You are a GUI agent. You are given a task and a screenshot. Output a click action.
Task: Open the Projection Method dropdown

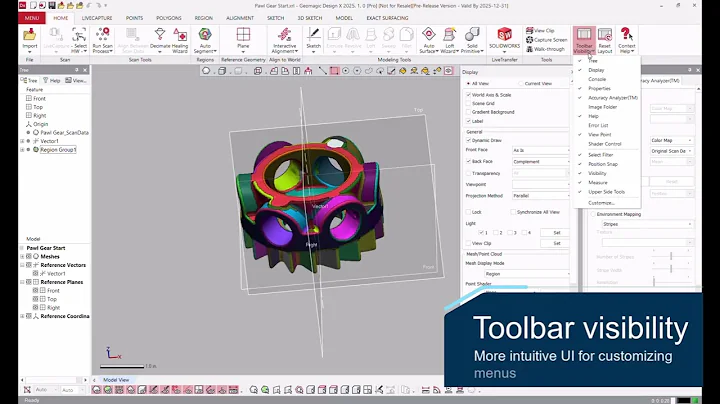(x=541, y=196)
